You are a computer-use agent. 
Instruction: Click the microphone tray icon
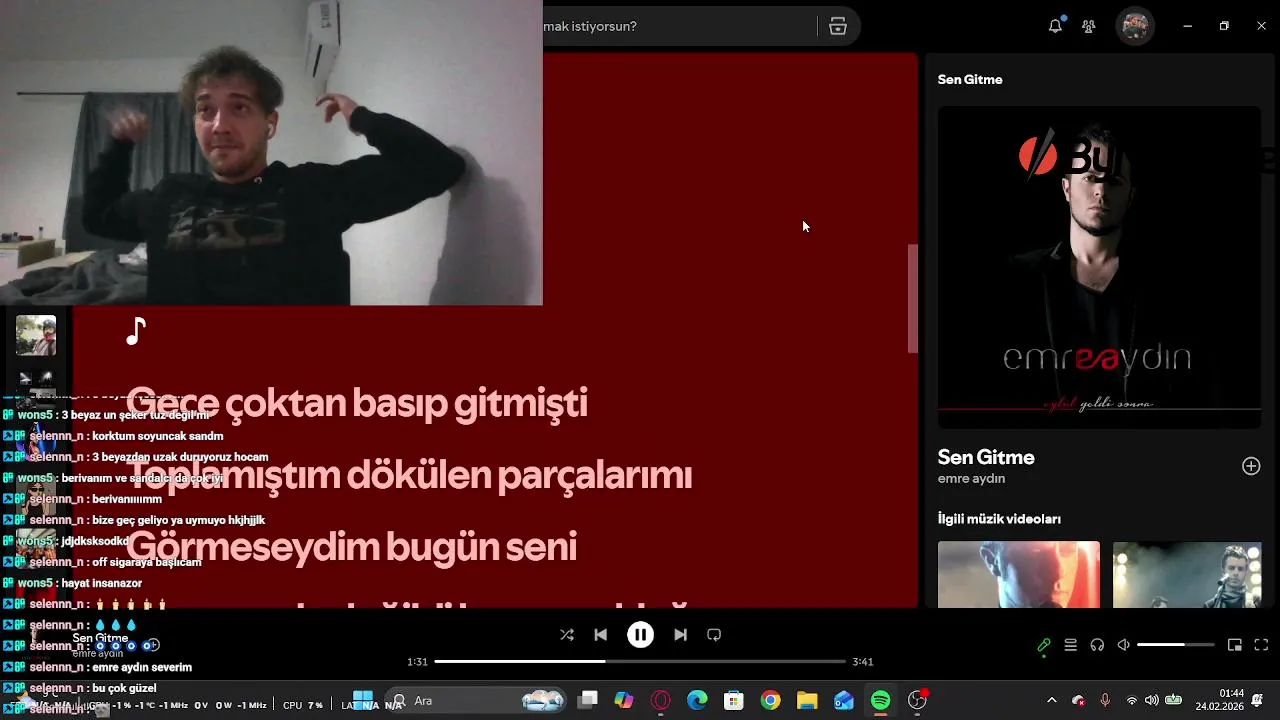click(x=1105, y=701)
